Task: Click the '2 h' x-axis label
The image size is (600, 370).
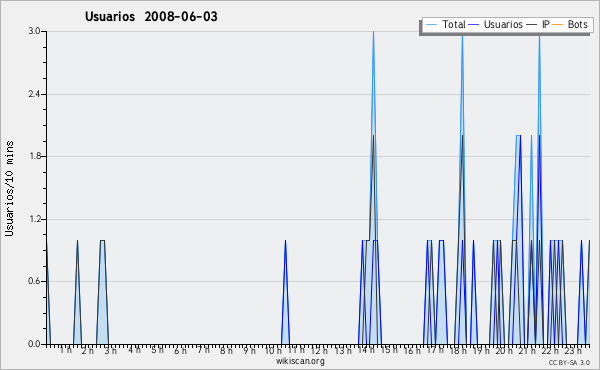Action: click(88, 350)
